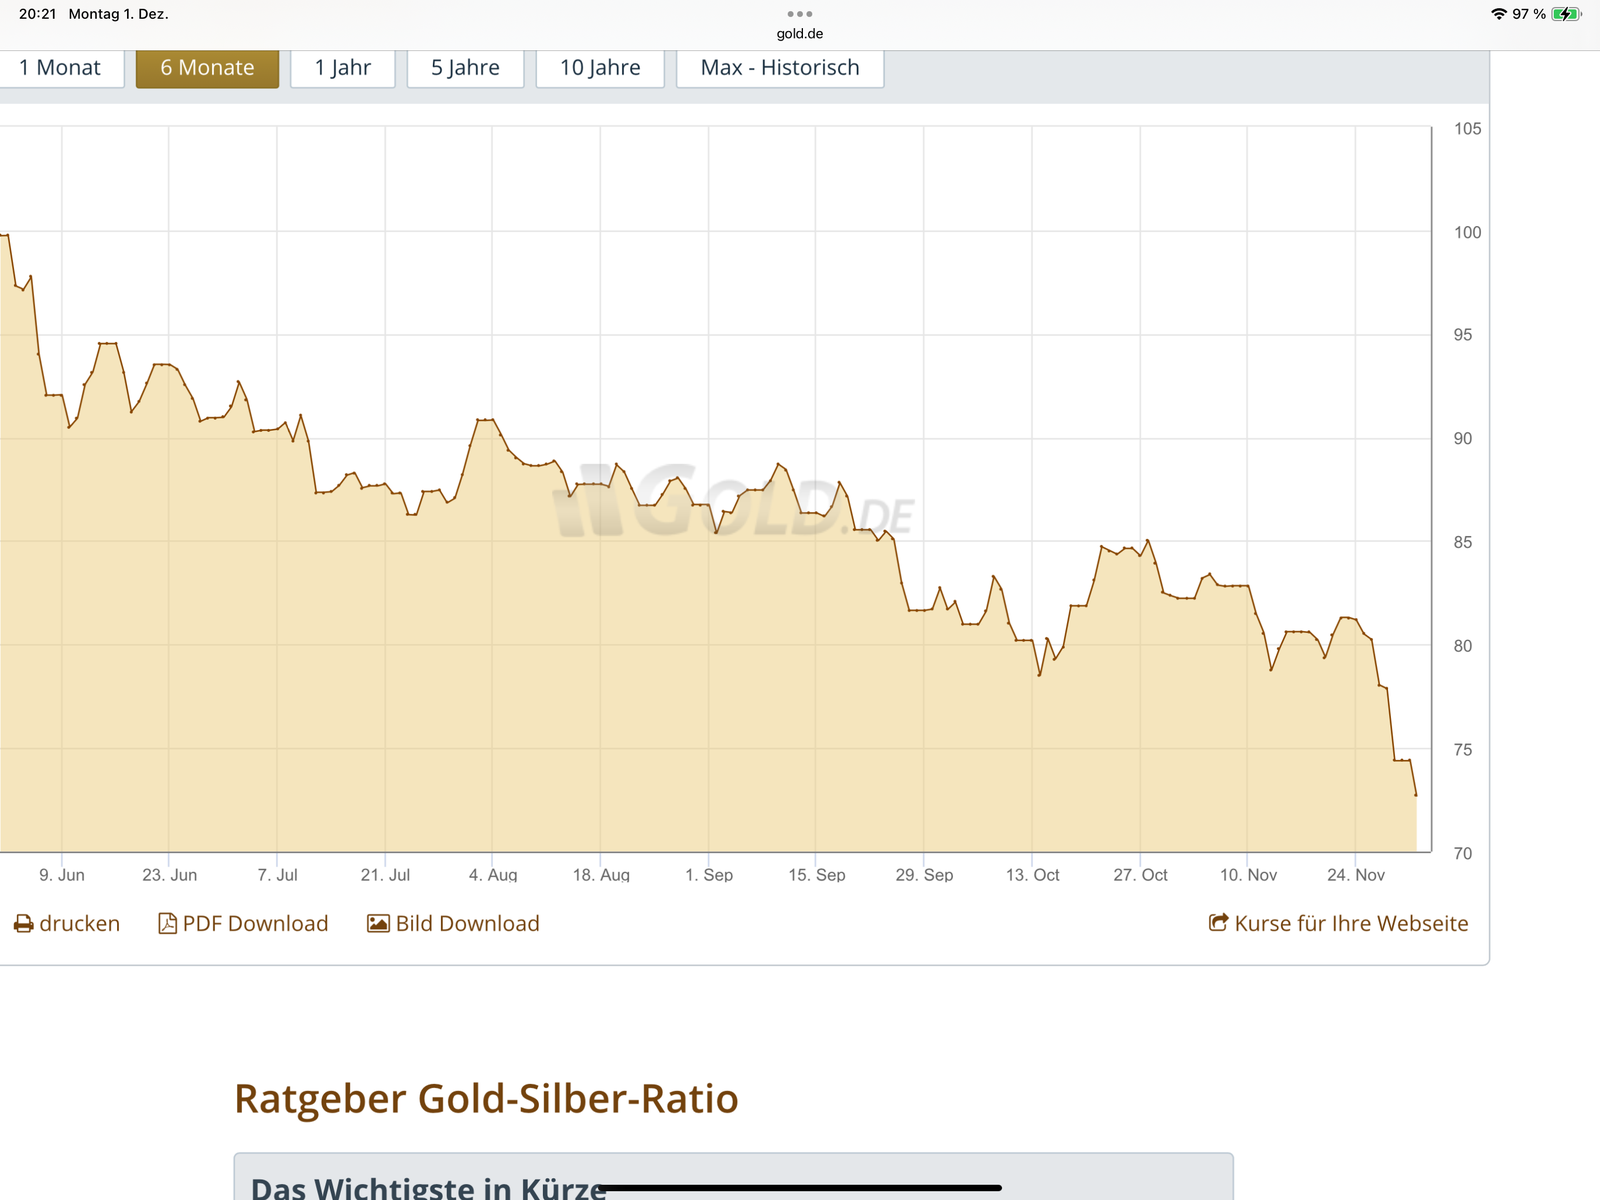1600x1200 pixels.
Task: Click the PDF file icon
Action: 167,924
